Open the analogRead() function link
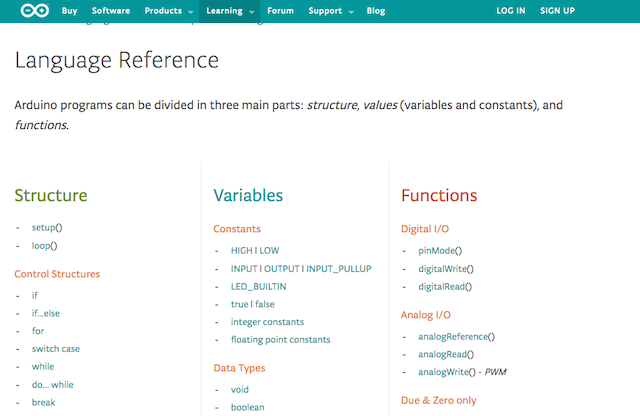 (x=446, y=354)
